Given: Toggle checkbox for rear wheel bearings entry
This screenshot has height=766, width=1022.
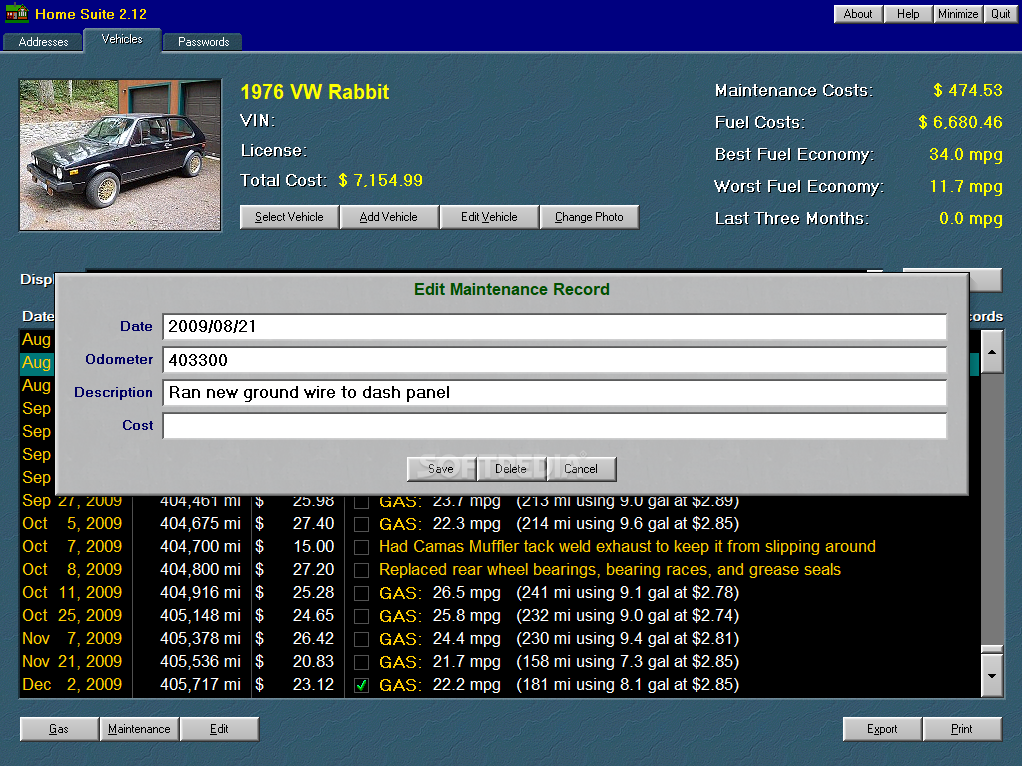Looking at the screenshot, I should point(361,570).
